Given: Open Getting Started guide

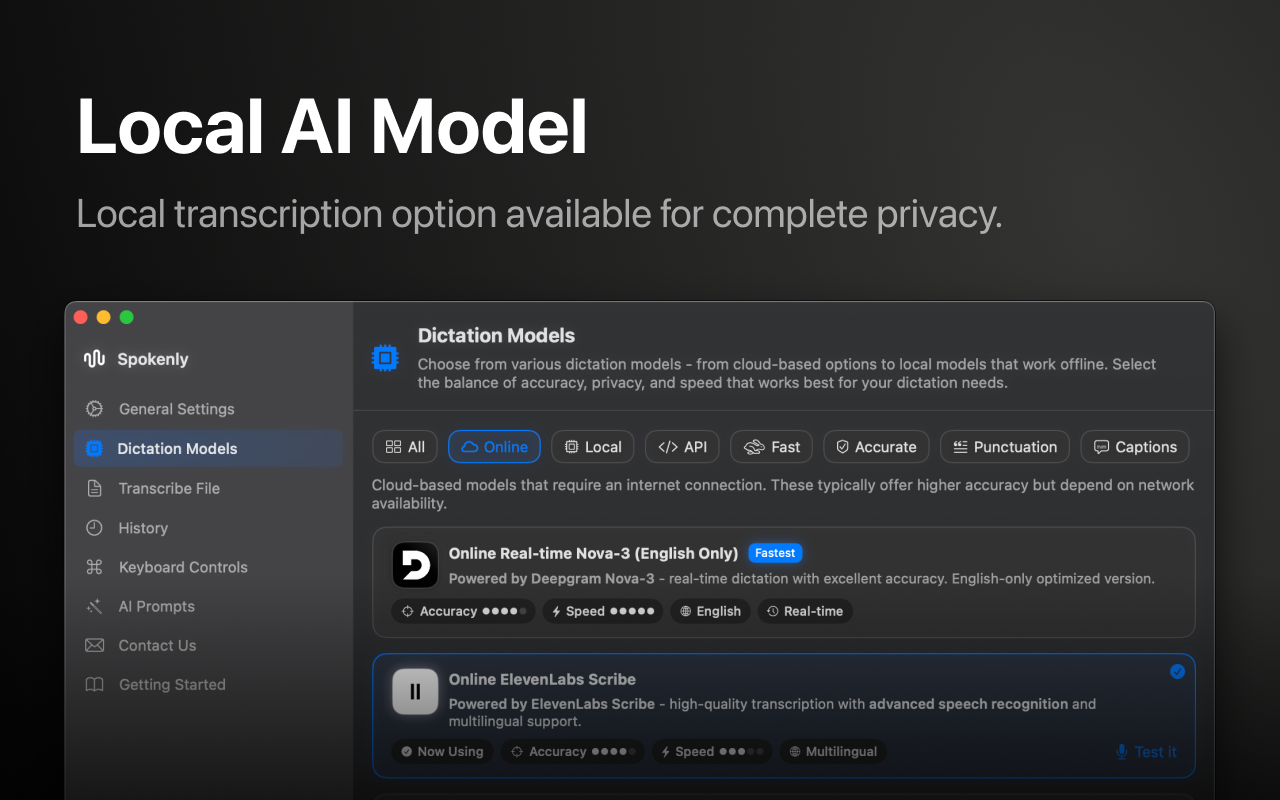Looking at the screenshot, I should pos(208,685).
